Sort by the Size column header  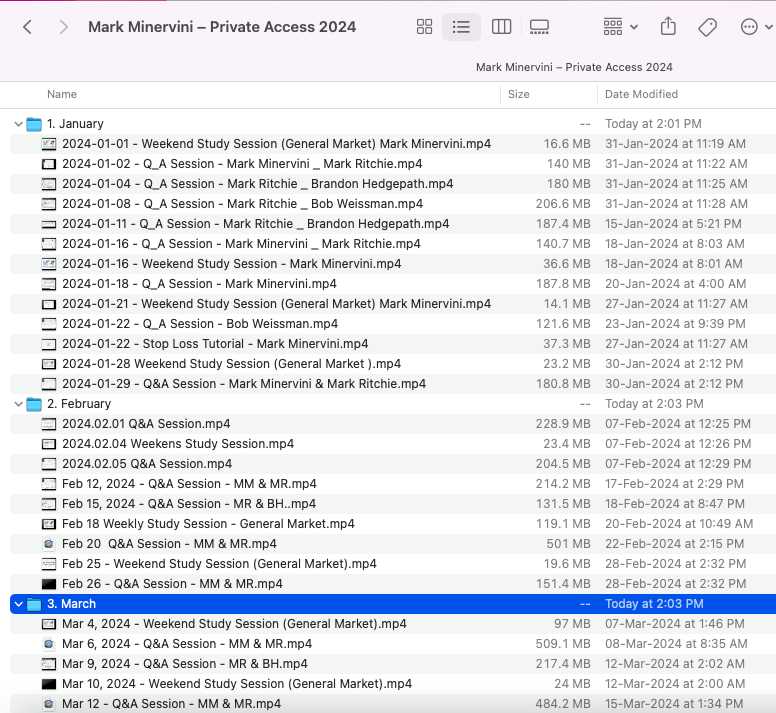tap(519, 94)
